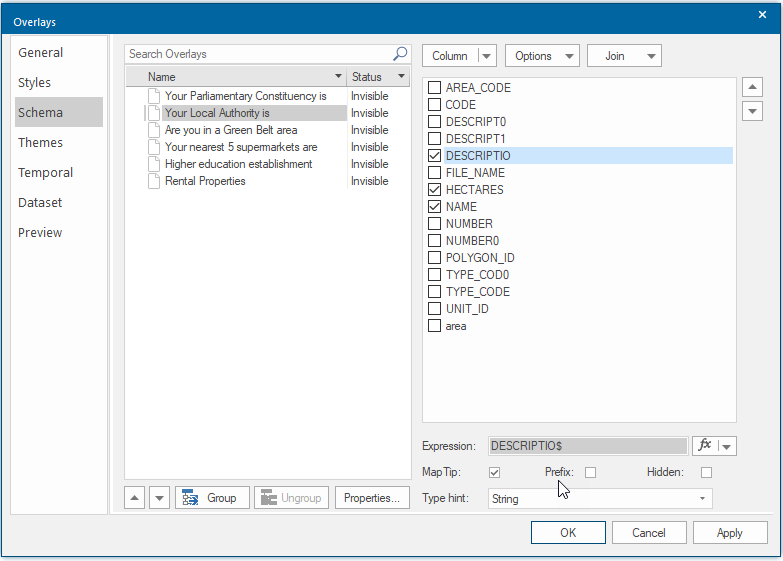
Task: Move column down using right-side down arrow
Action: tap(753, 111)
